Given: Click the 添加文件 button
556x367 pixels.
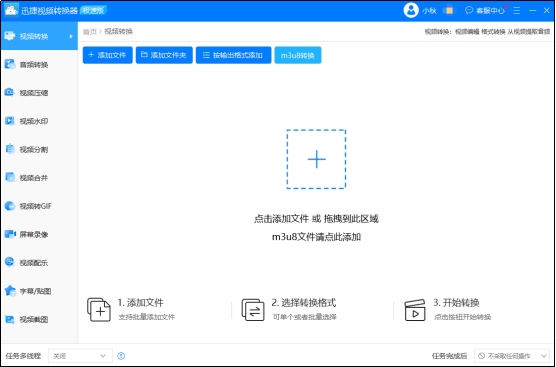Looking at the screenshot, I should tap(107, 55).
